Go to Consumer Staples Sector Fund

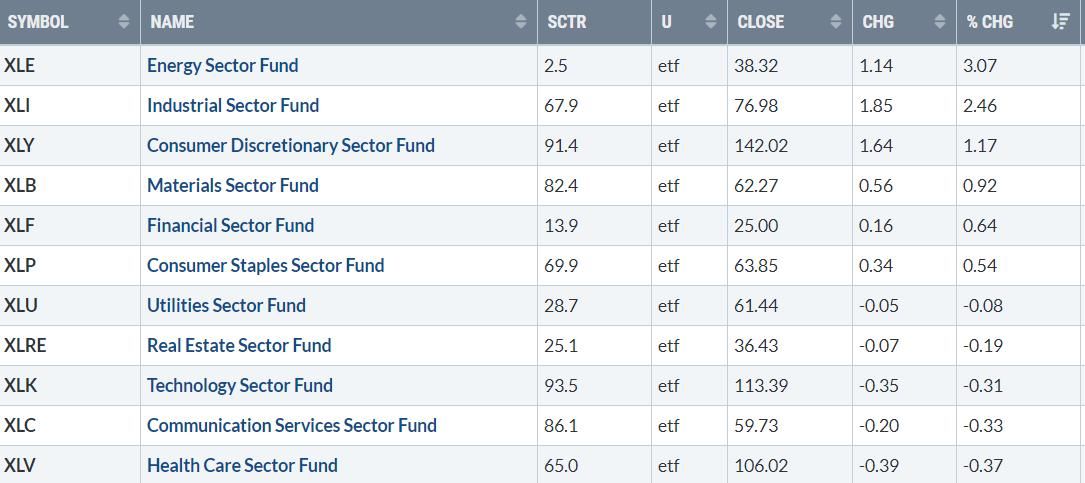[x=265, y=266]
